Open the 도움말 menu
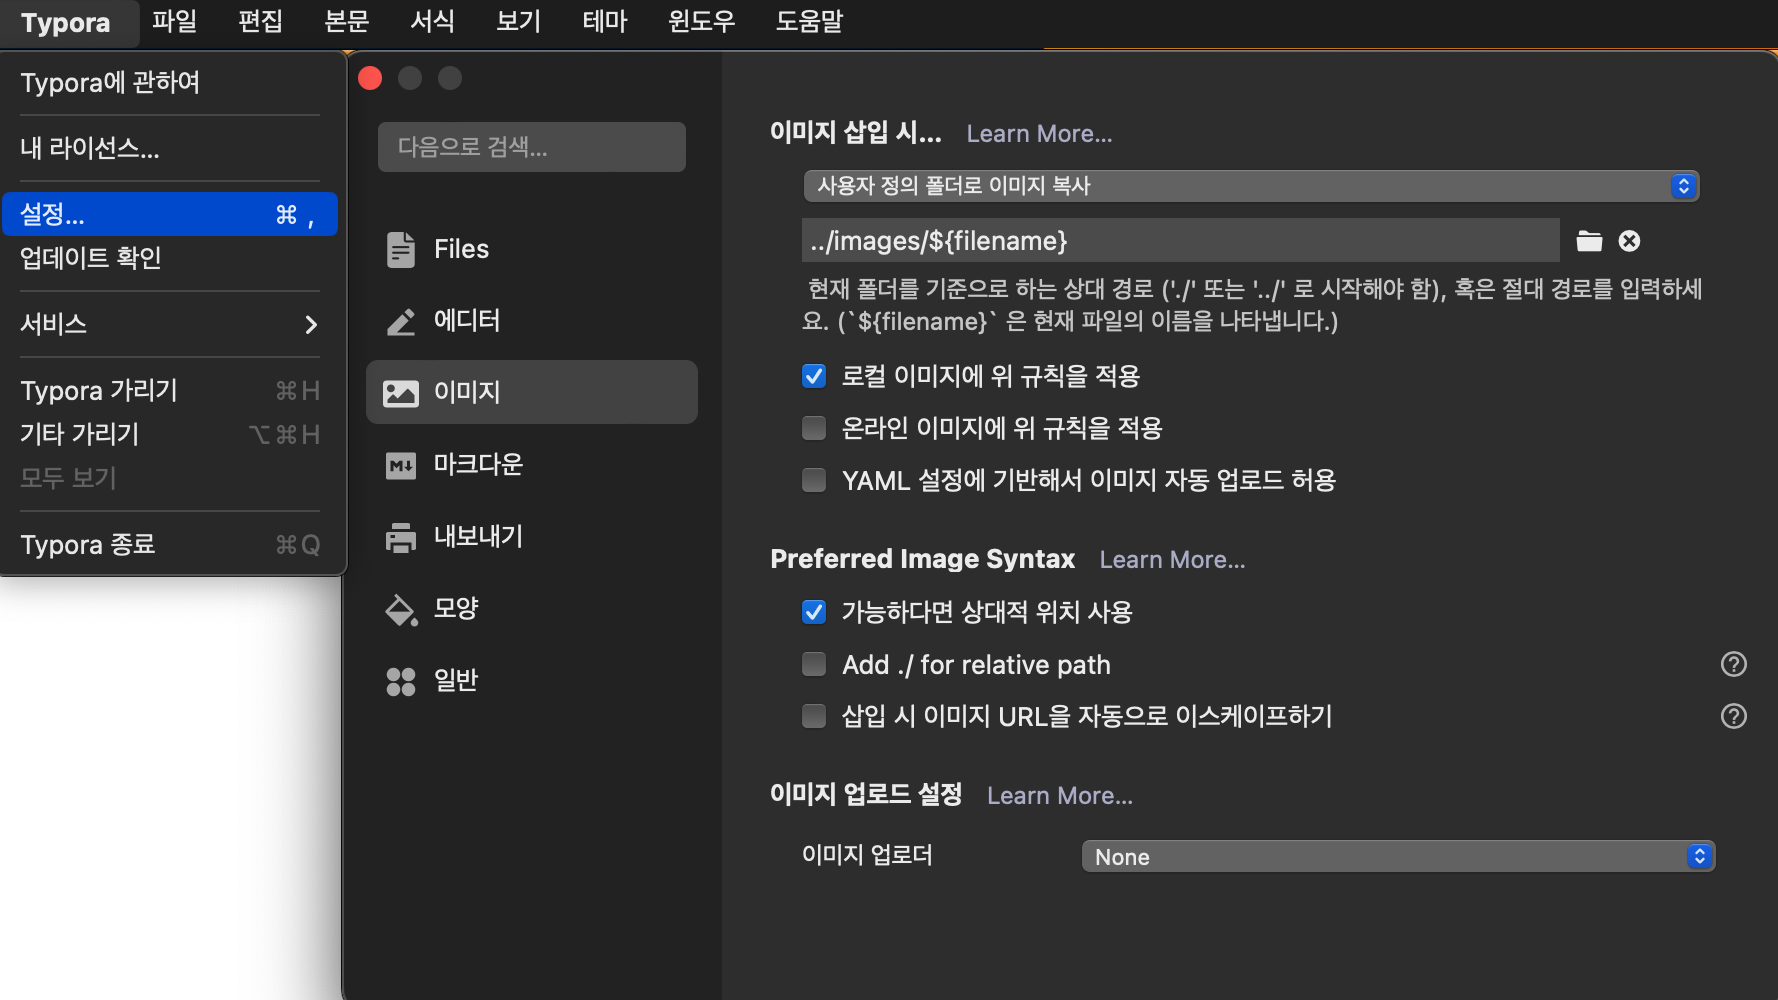 pyautogui.click(x=809, y=21)
